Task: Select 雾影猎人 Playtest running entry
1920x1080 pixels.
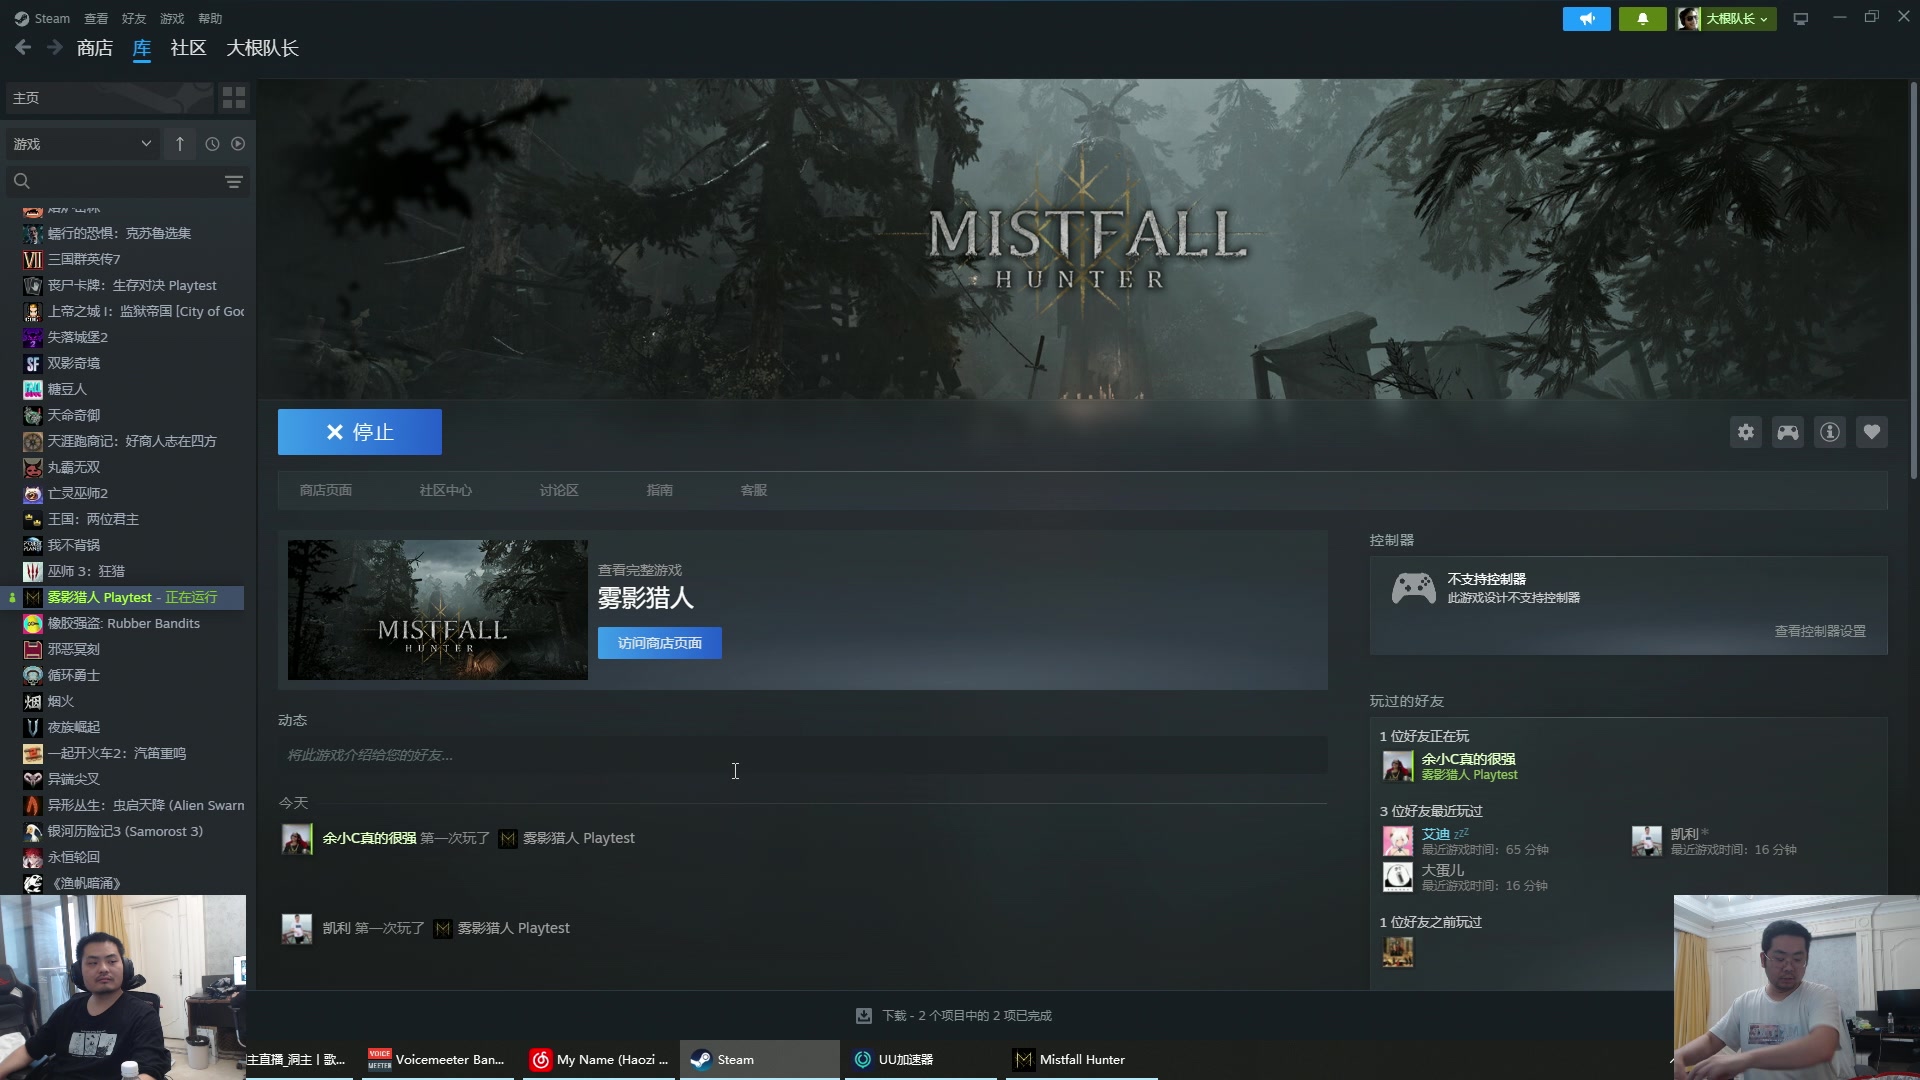Action: coord(124,597)
